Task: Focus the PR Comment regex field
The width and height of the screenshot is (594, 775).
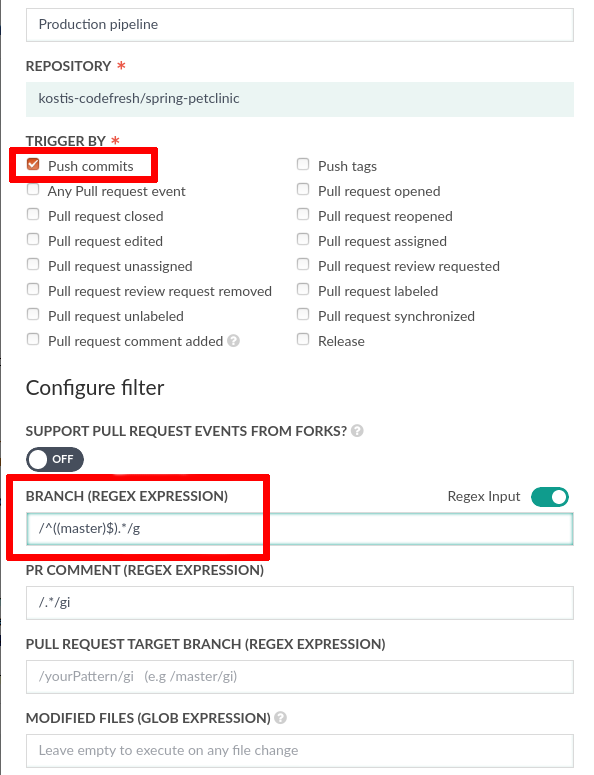Action: tap(299, 603)
